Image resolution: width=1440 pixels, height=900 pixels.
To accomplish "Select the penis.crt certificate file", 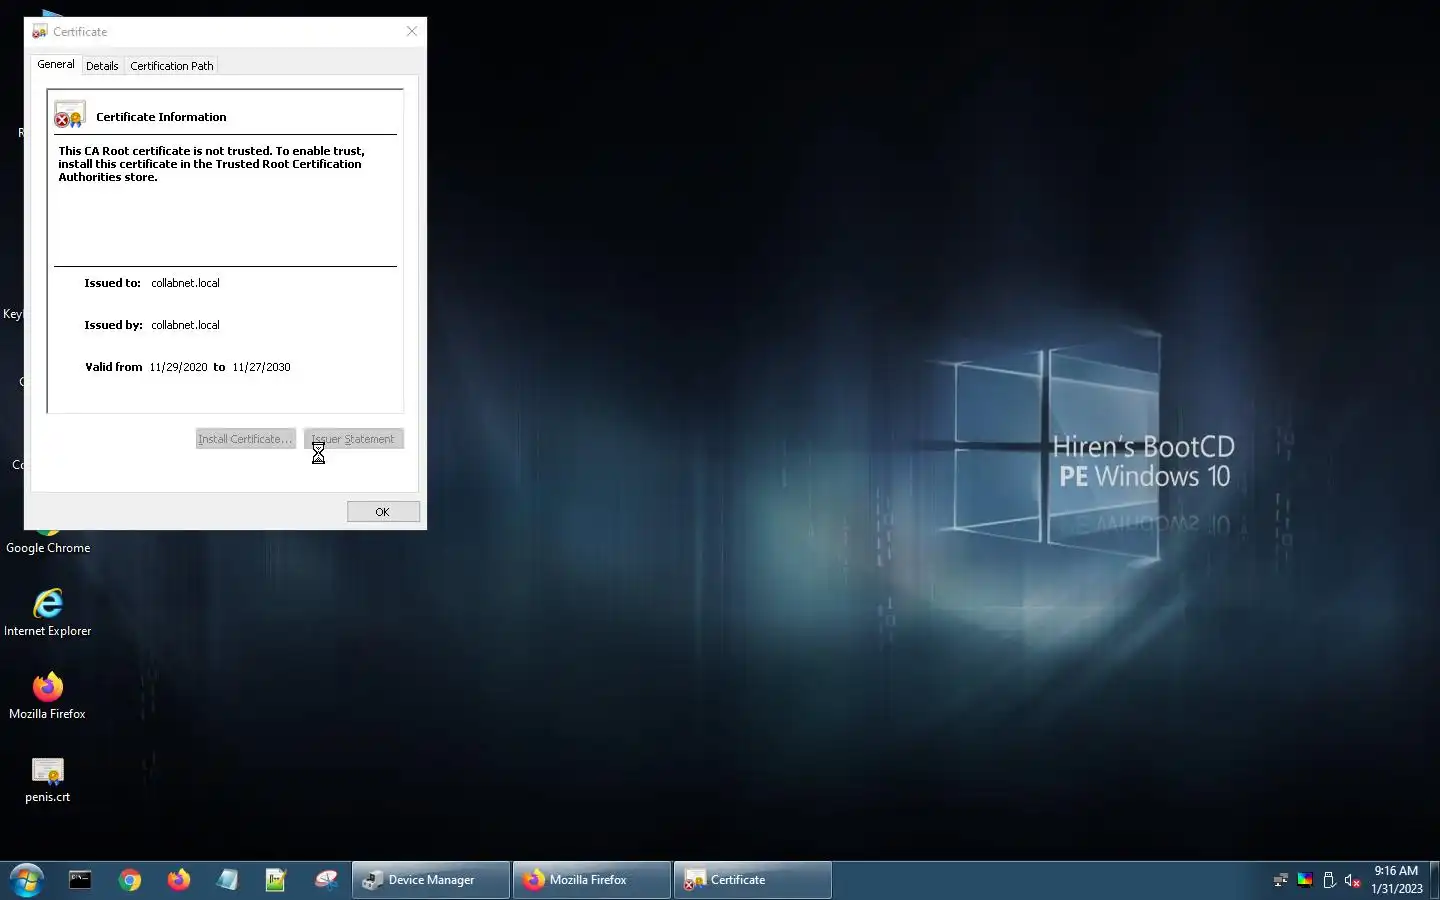I will (47, 780).
